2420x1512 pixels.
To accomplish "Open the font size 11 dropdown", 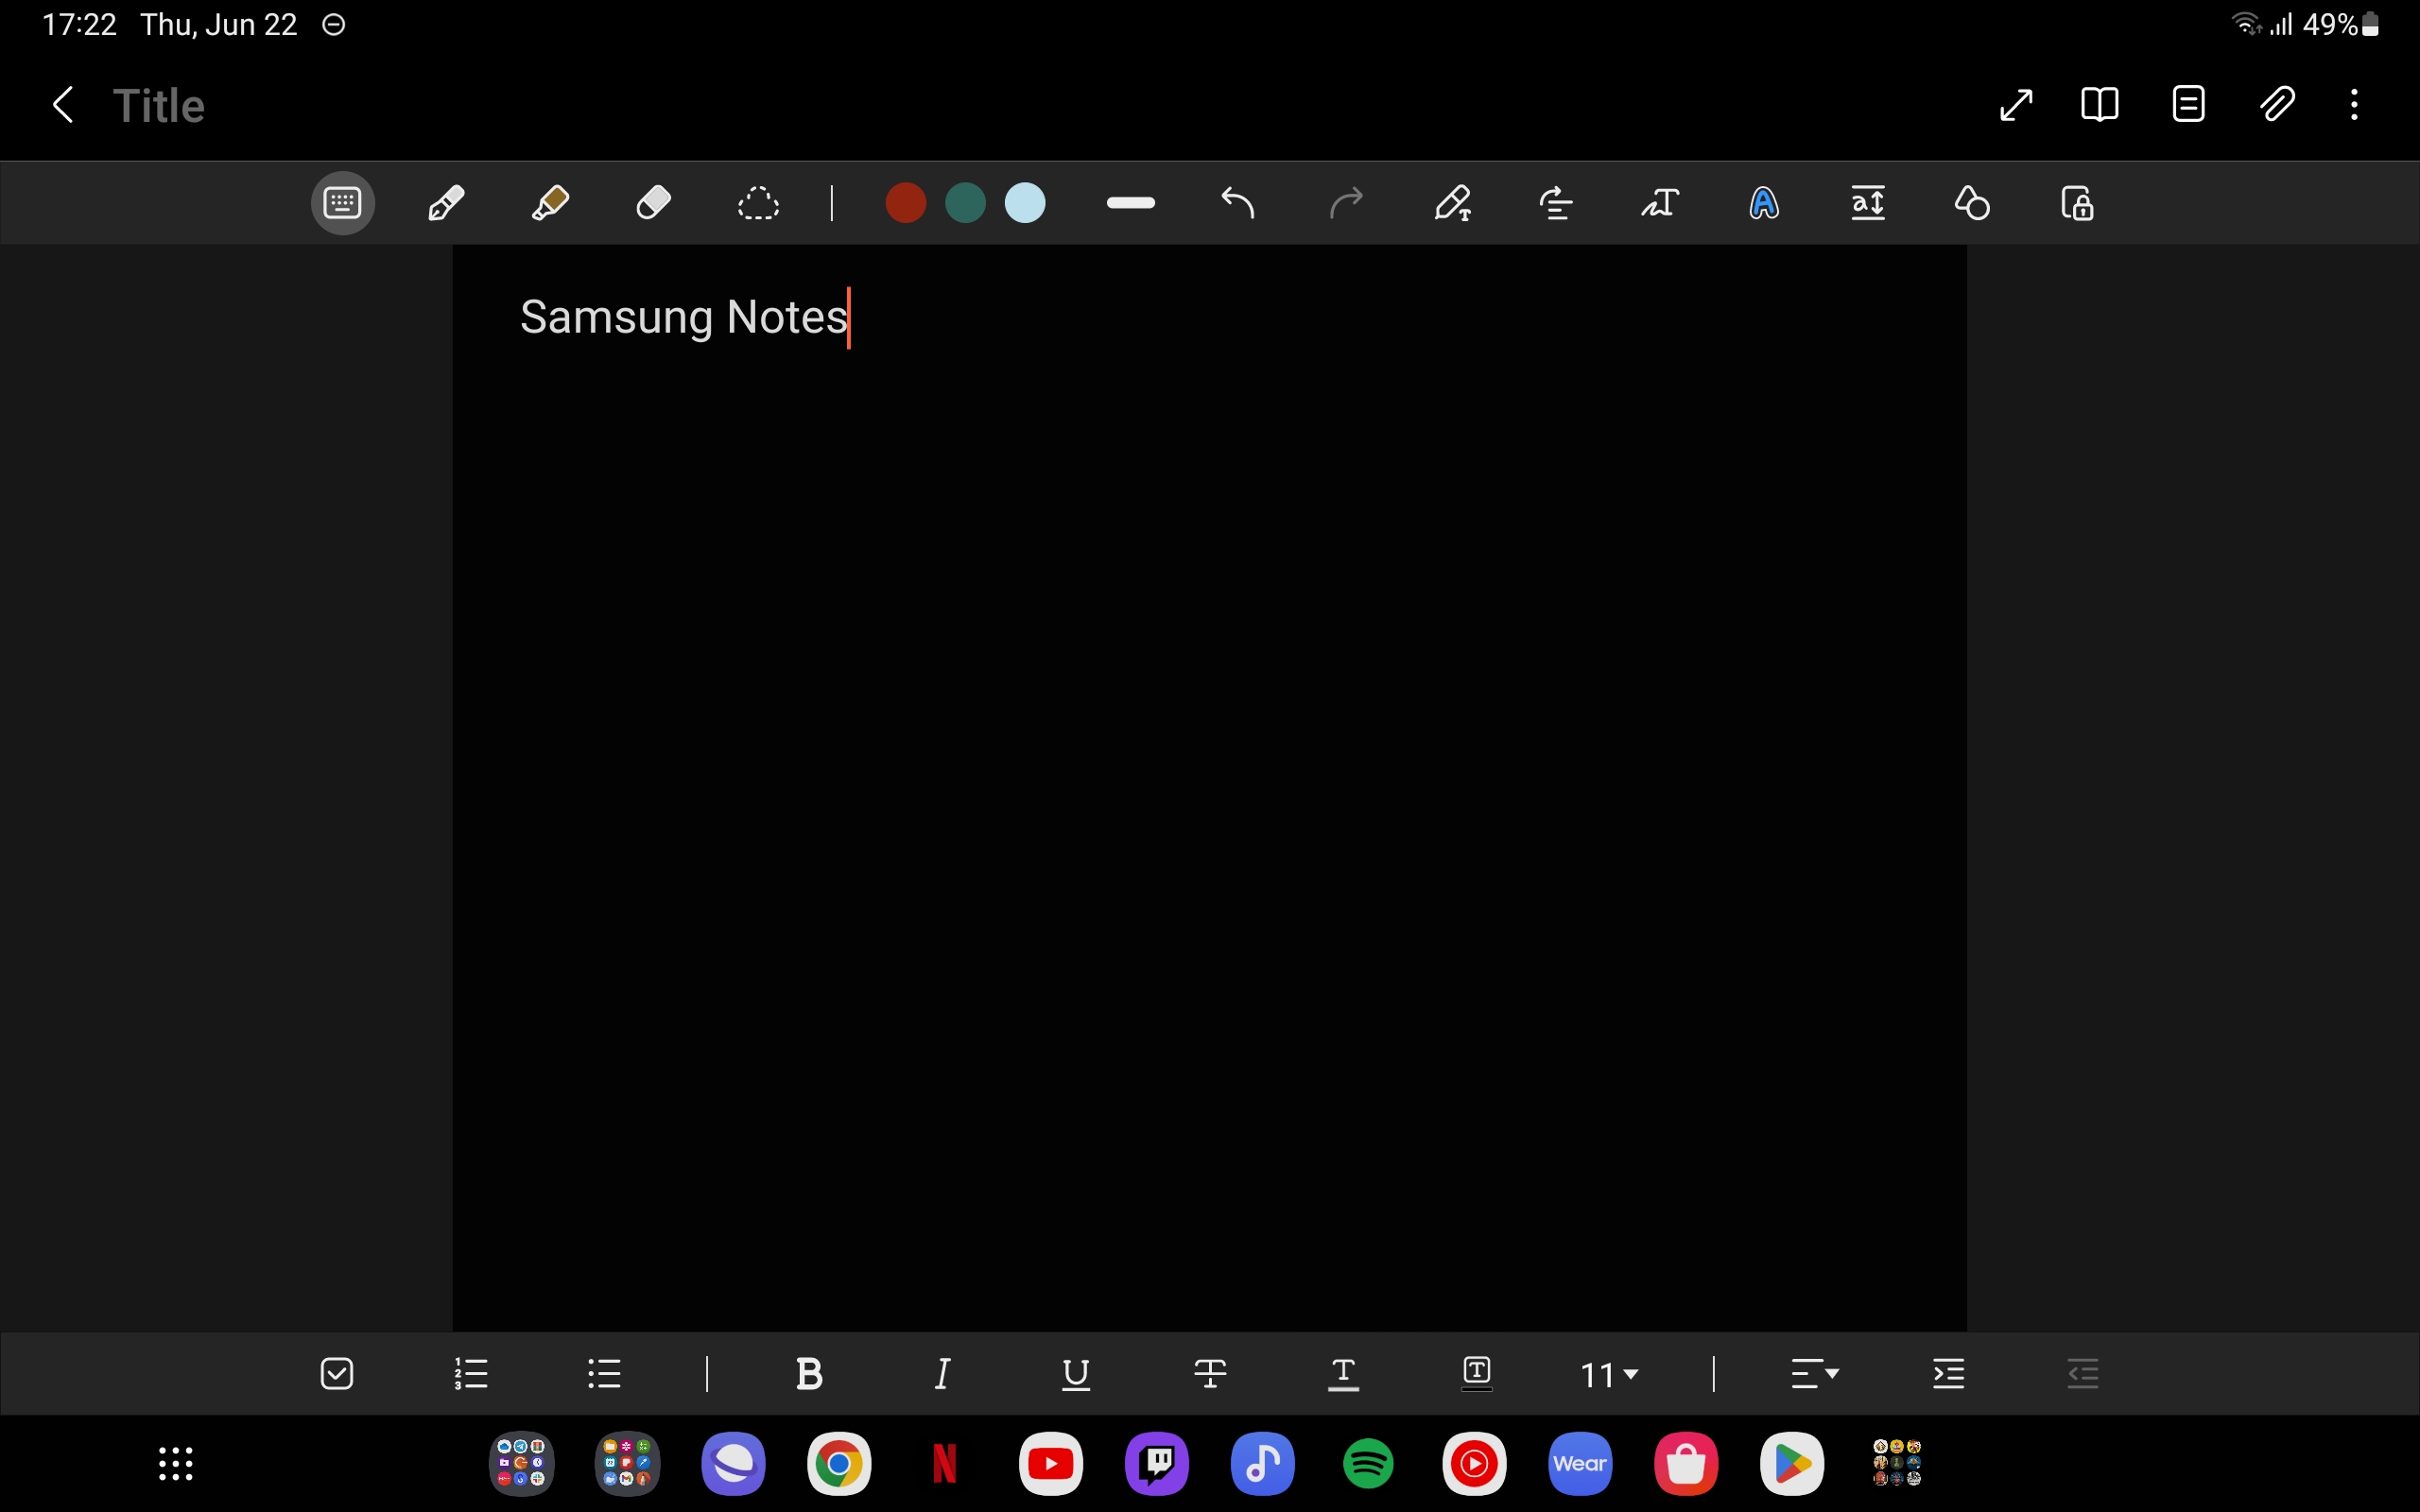I will (1609, 1375).
